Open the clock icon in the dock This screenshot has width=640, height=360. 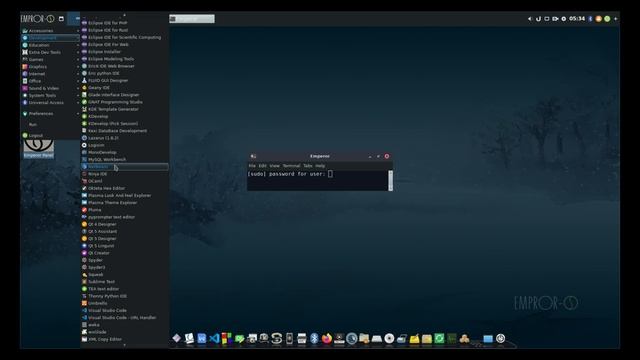[351, 338]
